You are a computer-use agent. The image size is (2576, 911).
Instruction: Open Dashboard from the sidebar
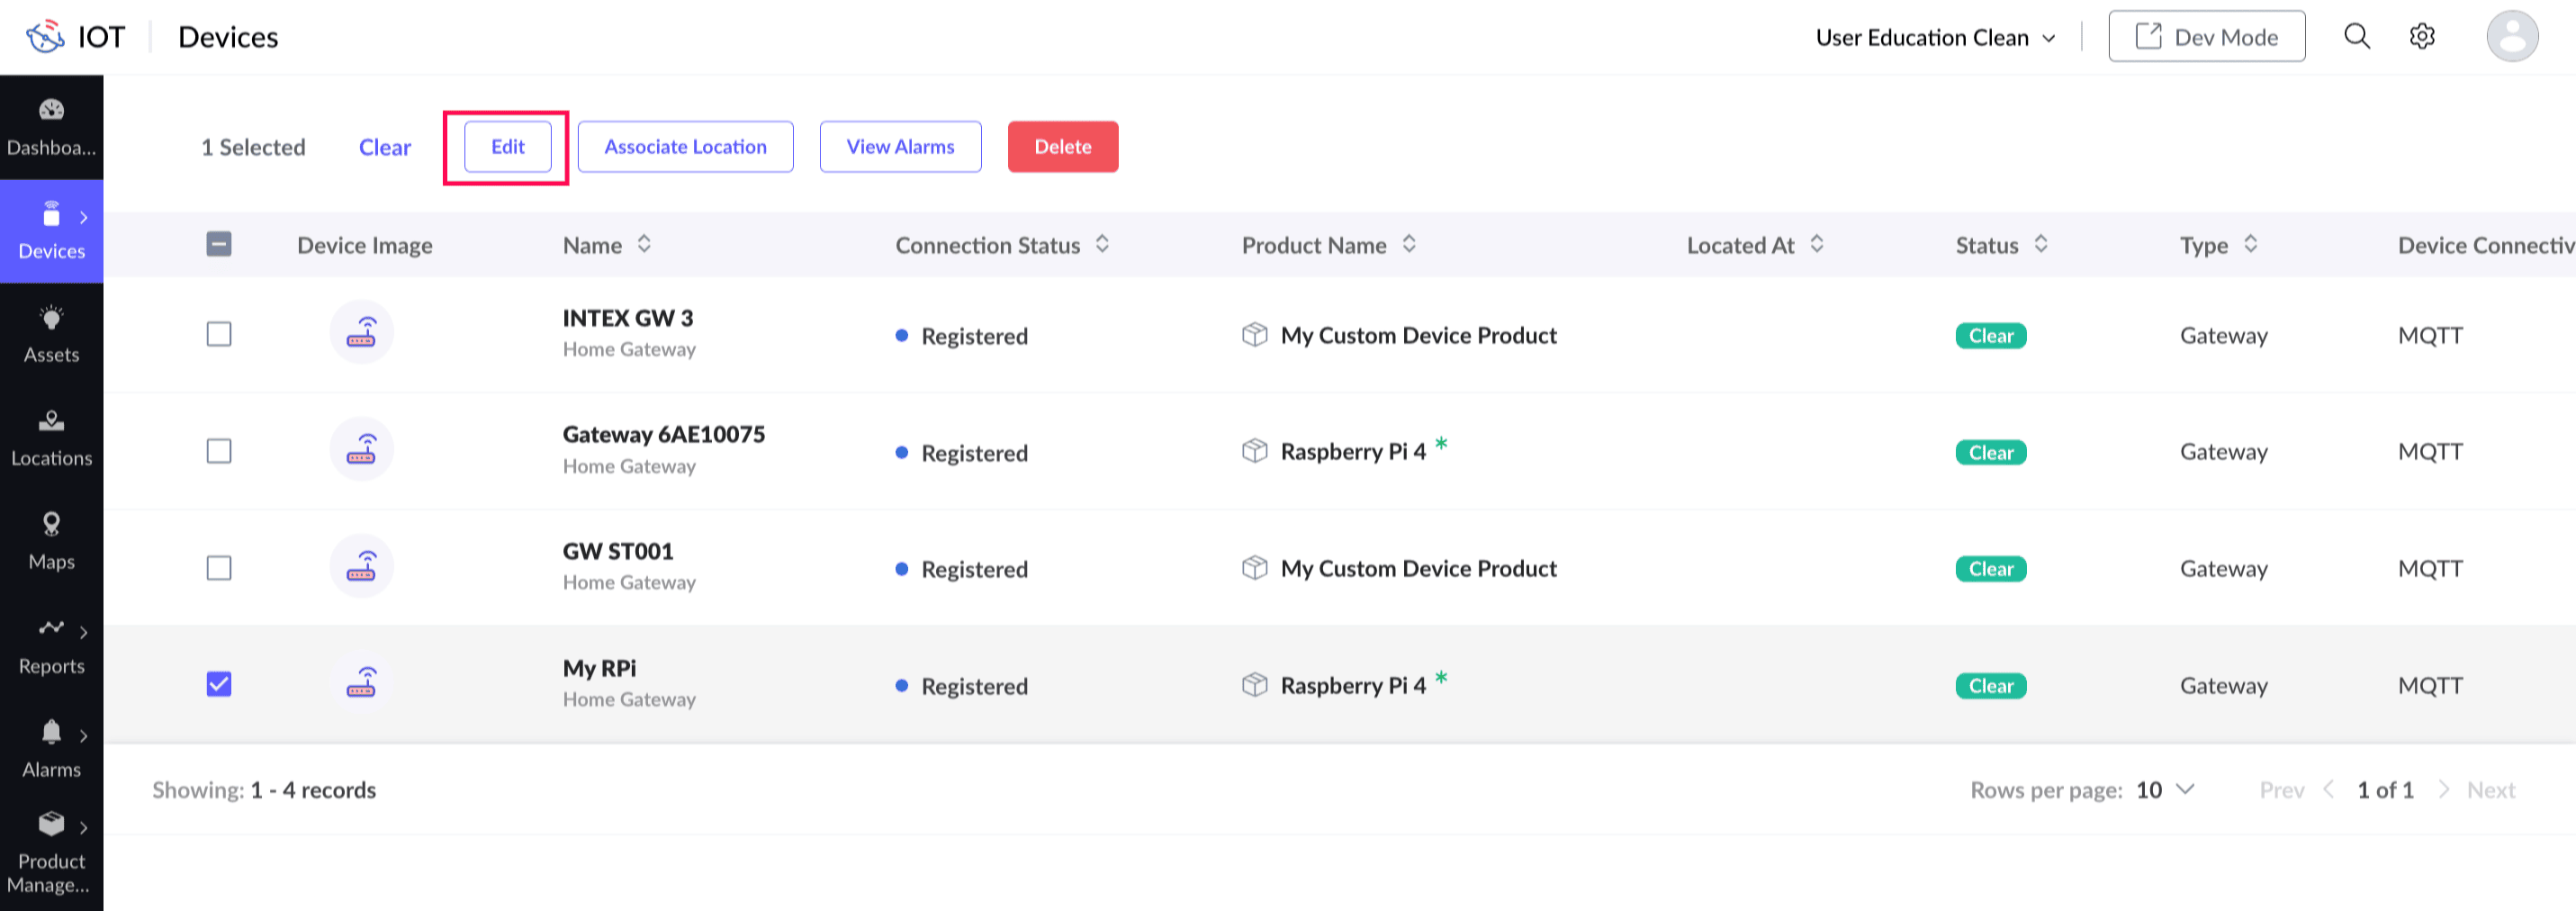click(51, 127)
